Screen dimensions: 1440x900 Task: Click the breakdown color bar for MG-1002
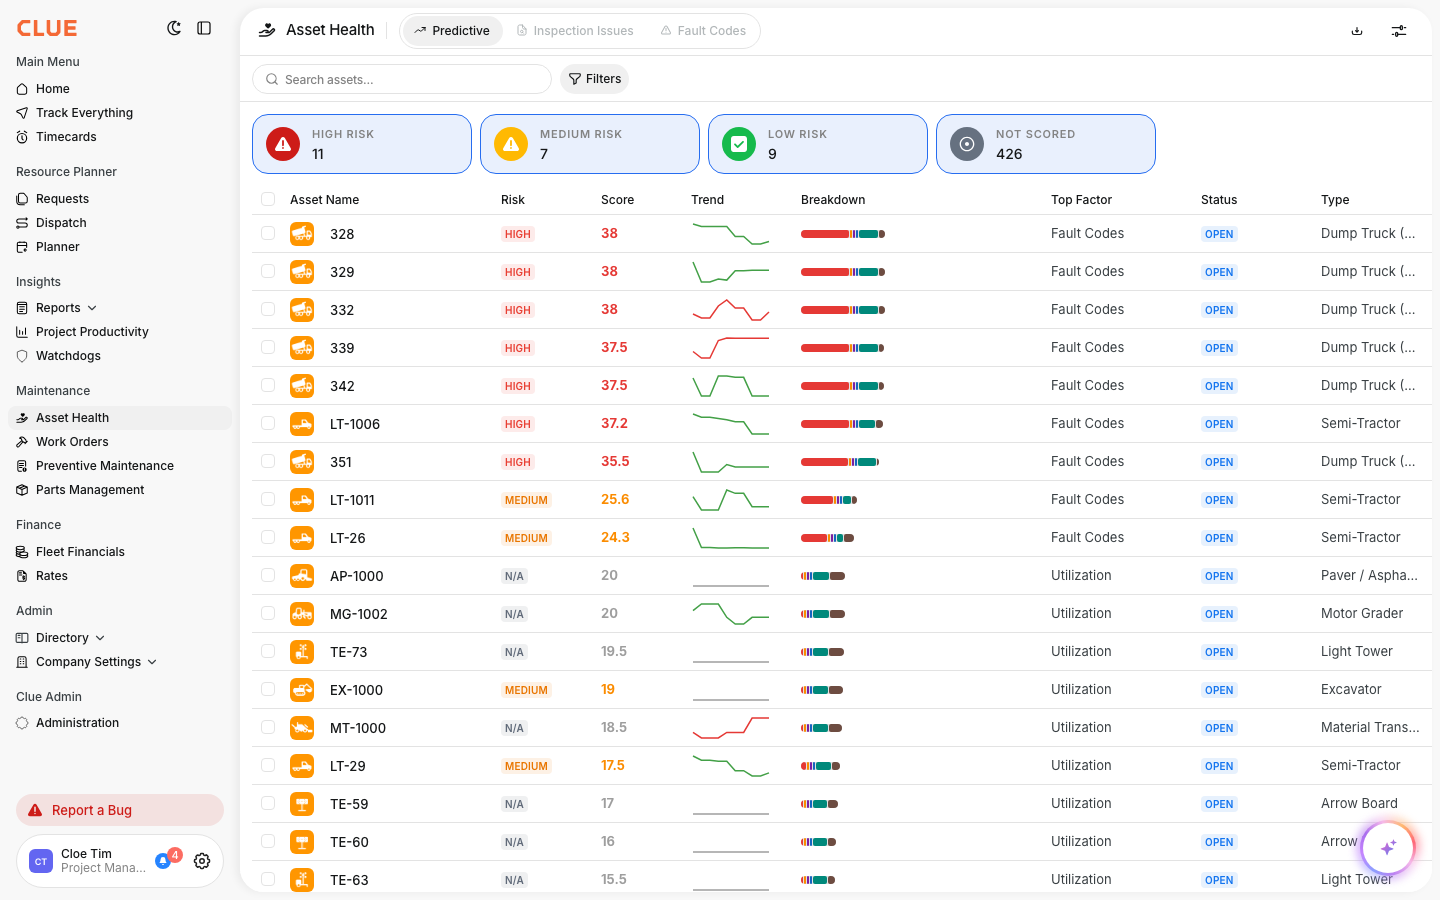pos(823,614)
